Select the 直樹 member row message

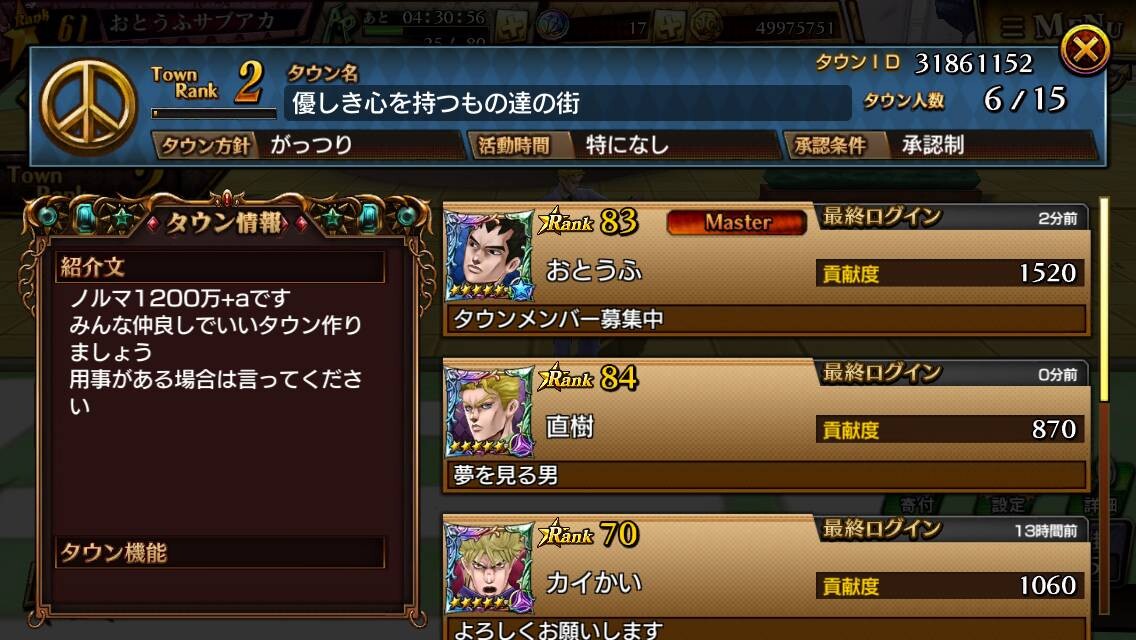click(x=766, y=475)
